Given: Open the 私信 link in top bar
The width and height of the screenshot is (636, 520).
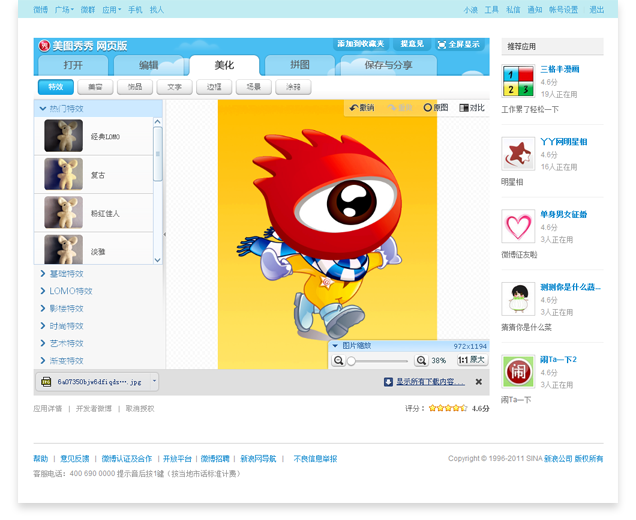Looking at the screenshot, I should (513, 10).
